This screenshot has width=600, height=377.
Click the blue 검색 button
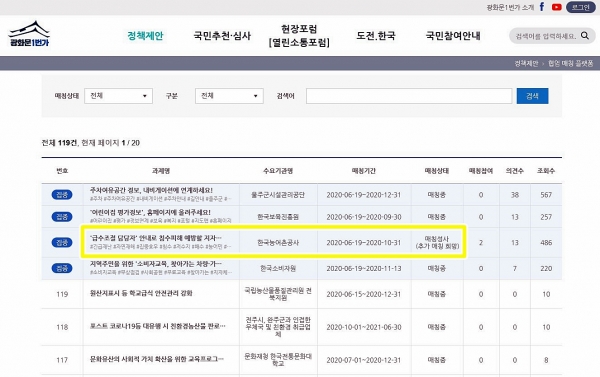pyautogui.click(x=532, y=96)
